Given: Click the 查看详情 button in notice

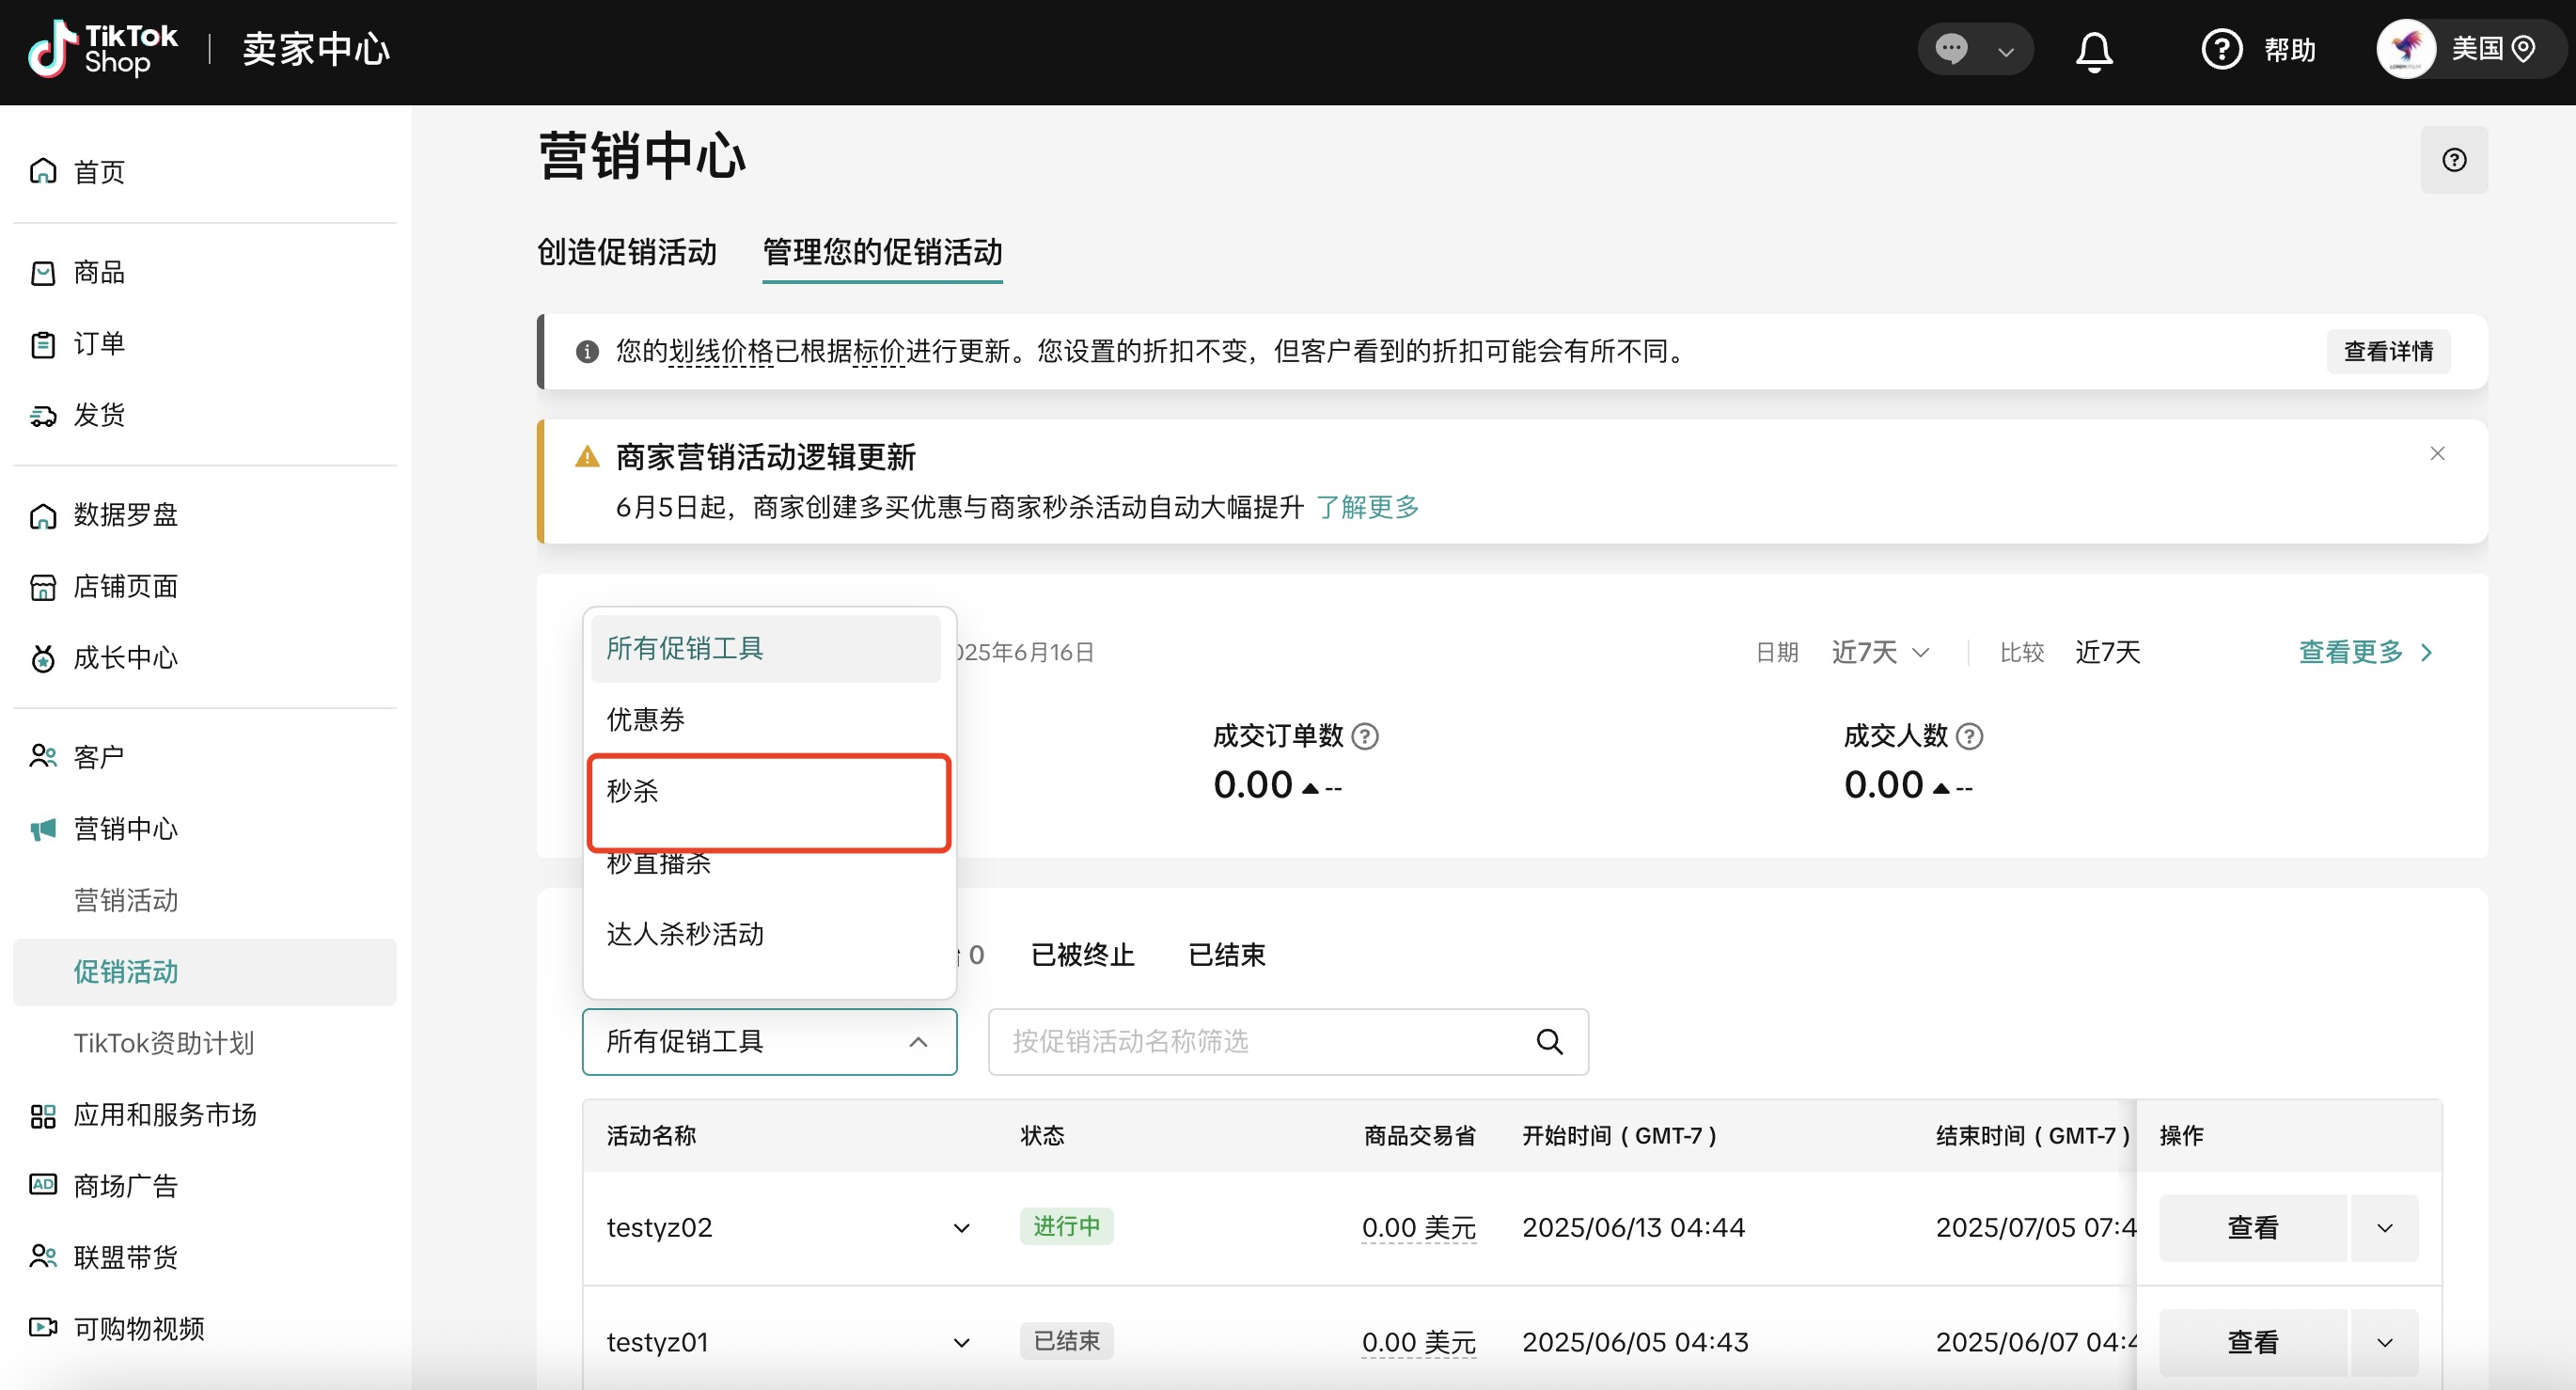Looking at the screenshot, I should tap(2387, 352).
